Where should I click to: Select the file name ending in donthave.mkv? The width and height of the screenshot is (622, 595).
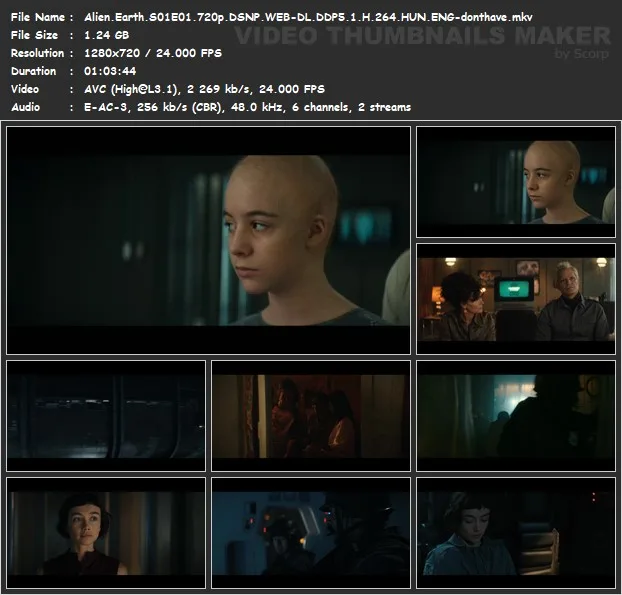pos(308,17)
